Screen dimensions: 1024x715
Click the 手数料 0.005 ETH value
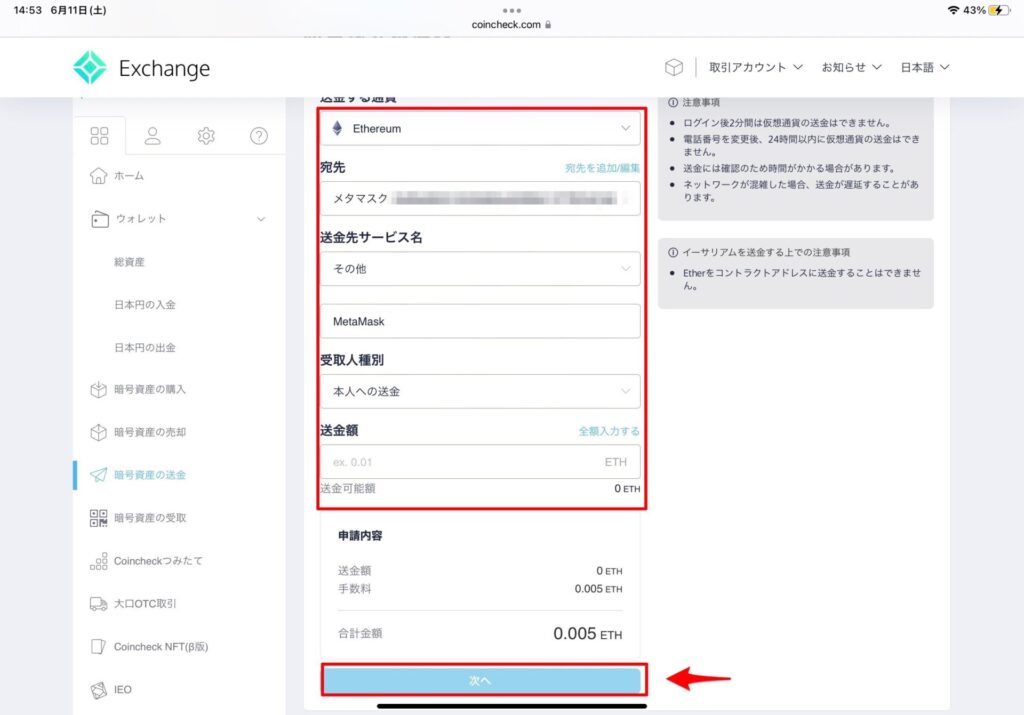[598, 589]
